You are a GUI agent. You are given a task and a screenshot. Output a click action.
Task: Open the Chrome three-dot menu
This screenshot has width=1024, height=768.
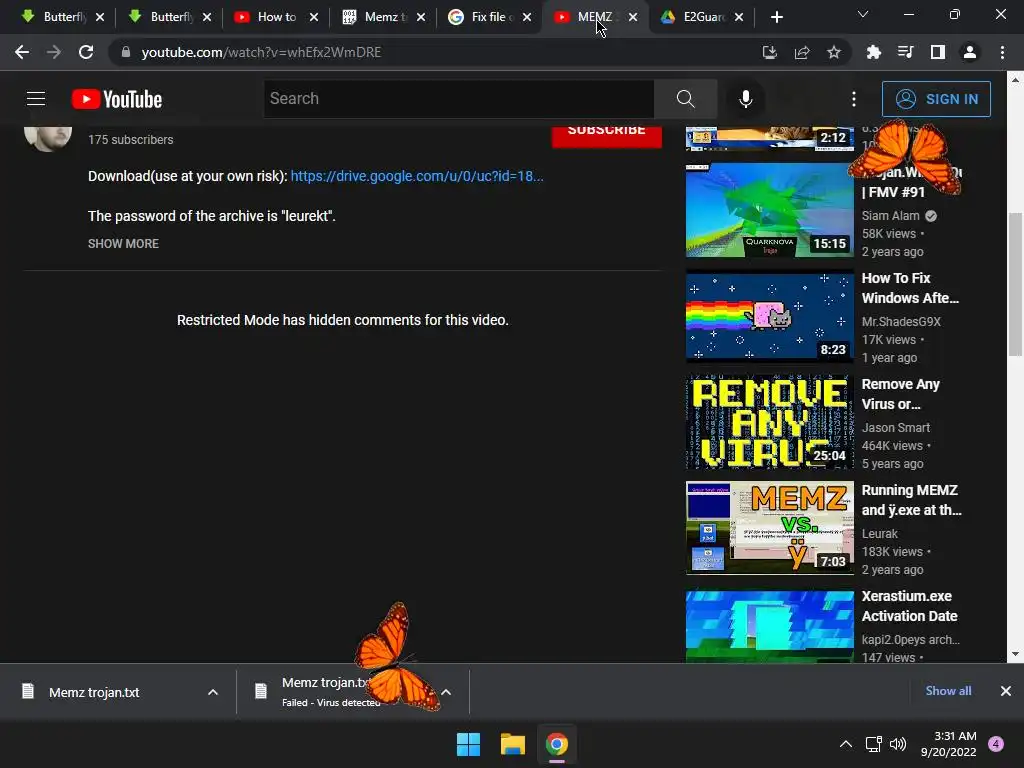[x=1002, y=52]
